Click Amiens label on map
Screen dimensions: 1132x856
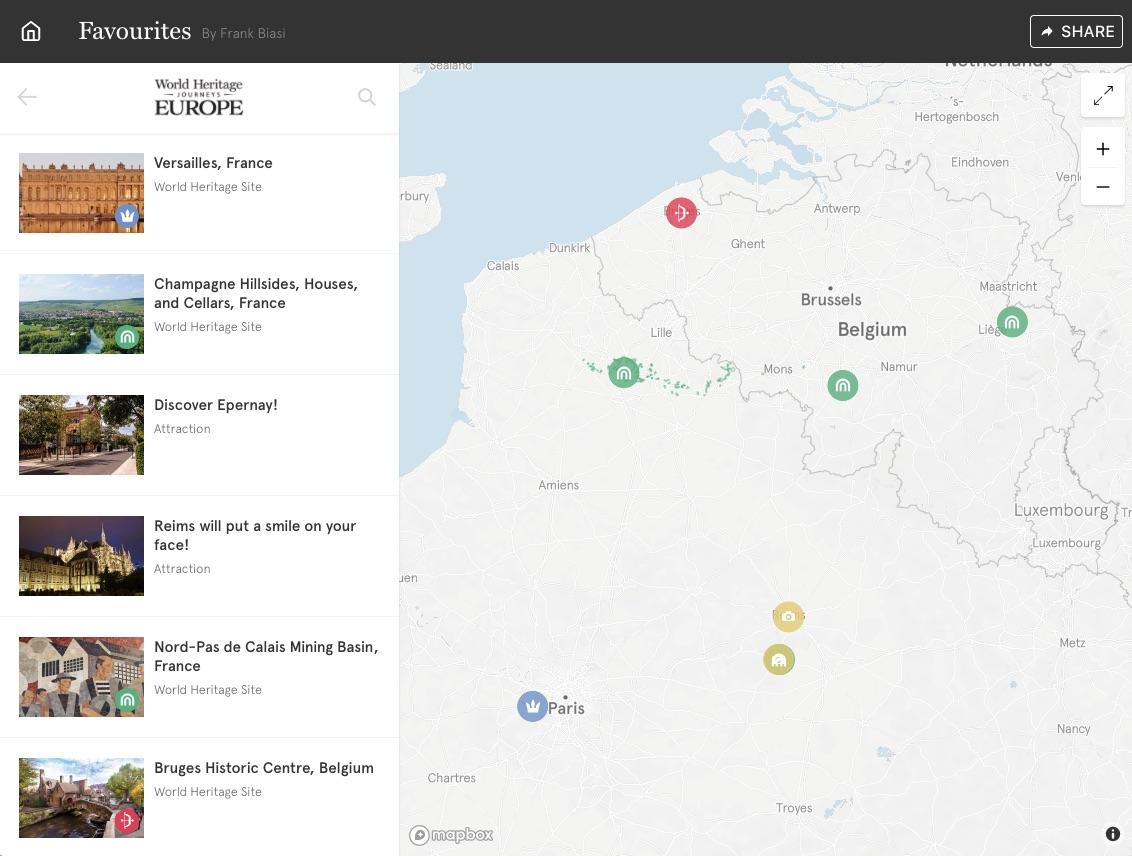point(558,485)
